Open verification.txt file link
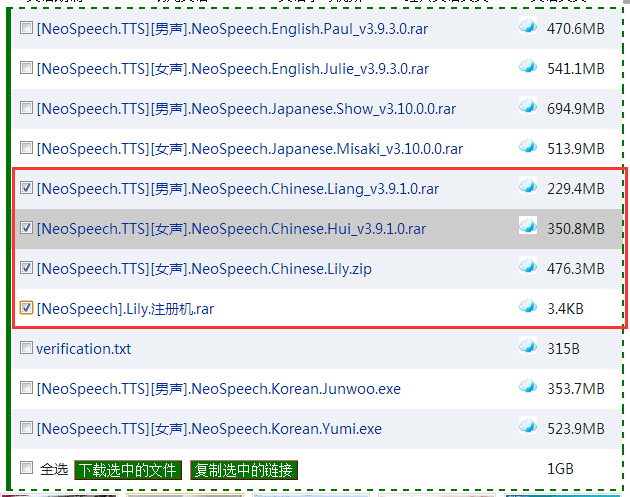The width and height of the screenshot is (630, 497). click(84, 349)
